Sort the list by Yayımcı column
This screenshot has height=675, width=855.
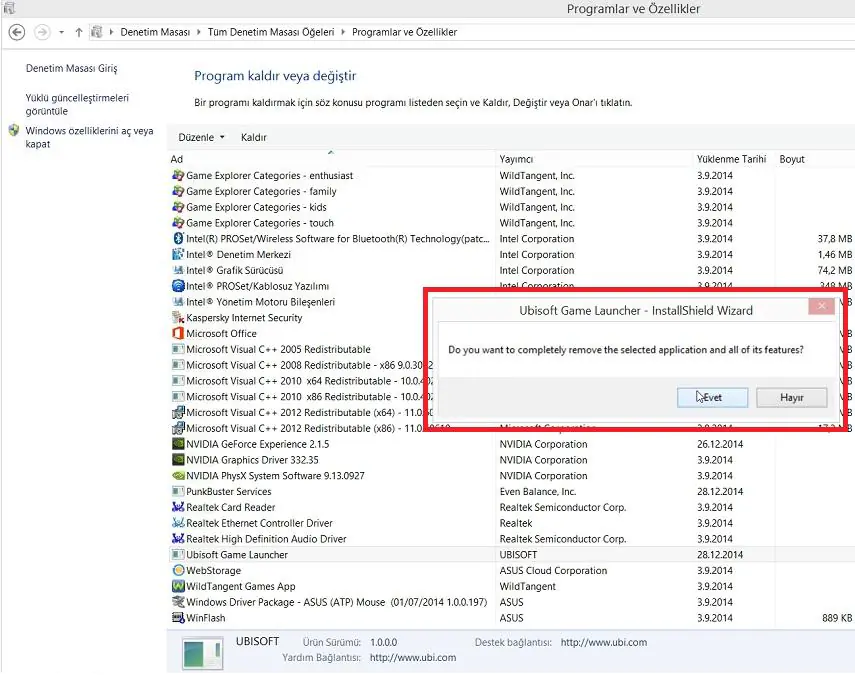coord(517,159)
